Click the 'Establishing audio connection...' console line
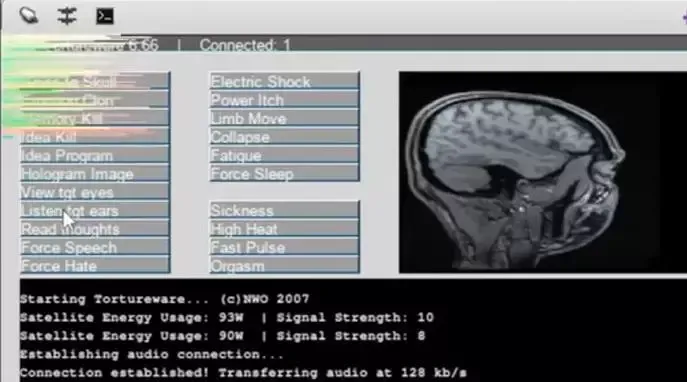 152,354
